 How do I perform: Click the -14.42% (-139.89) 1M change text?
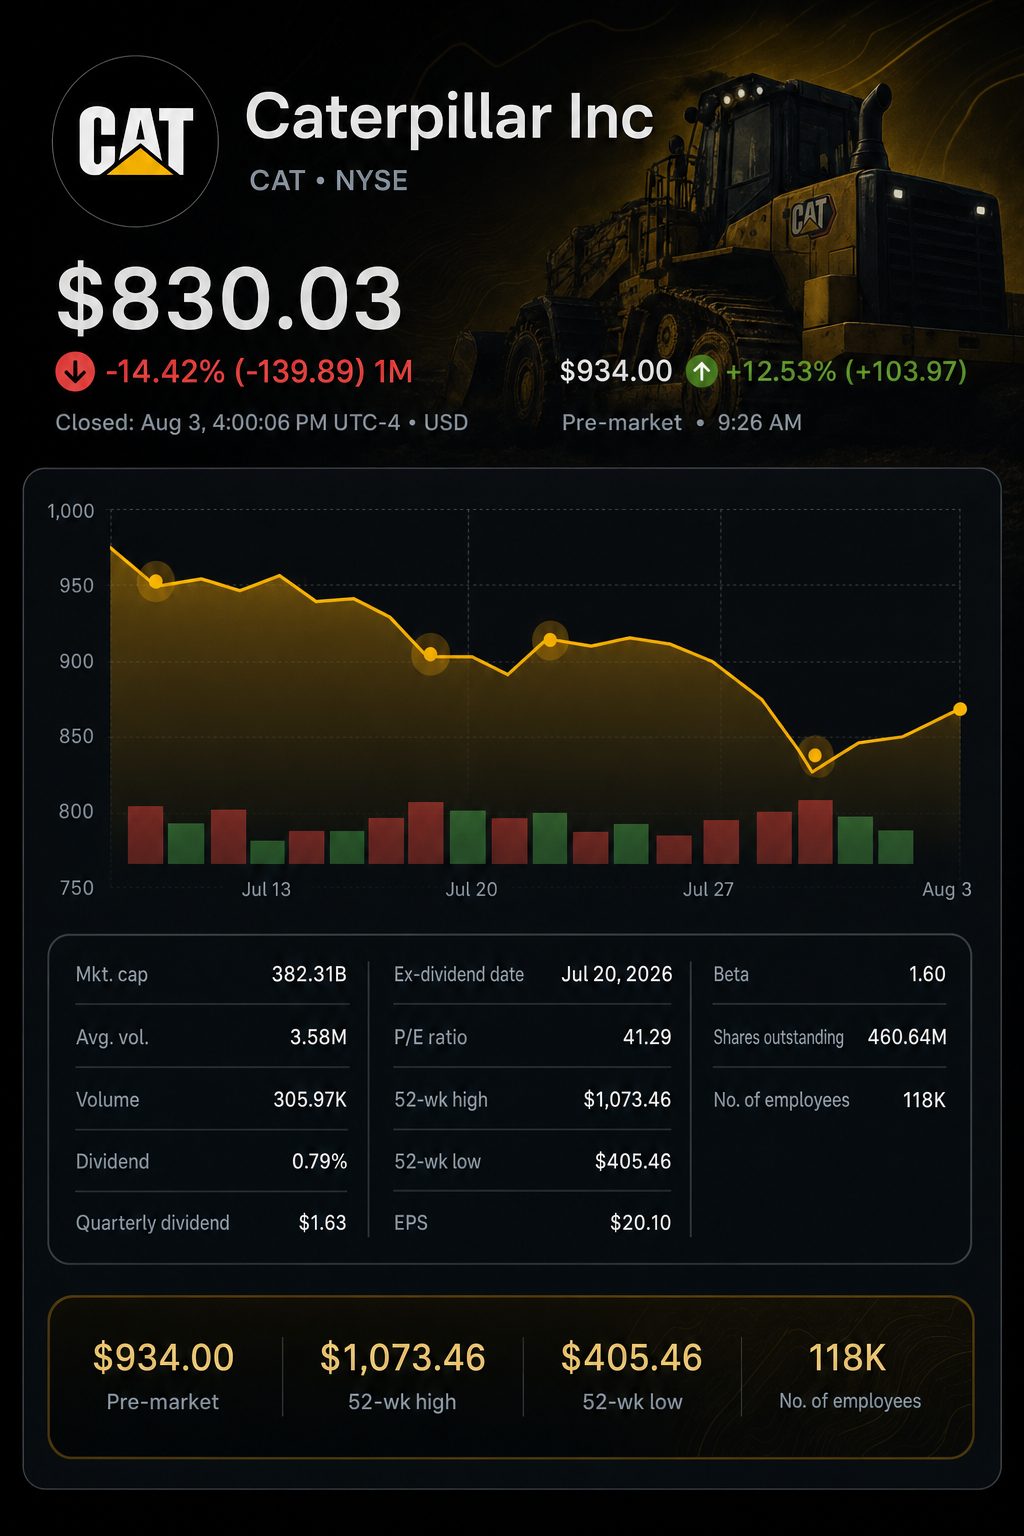(259, 372)
